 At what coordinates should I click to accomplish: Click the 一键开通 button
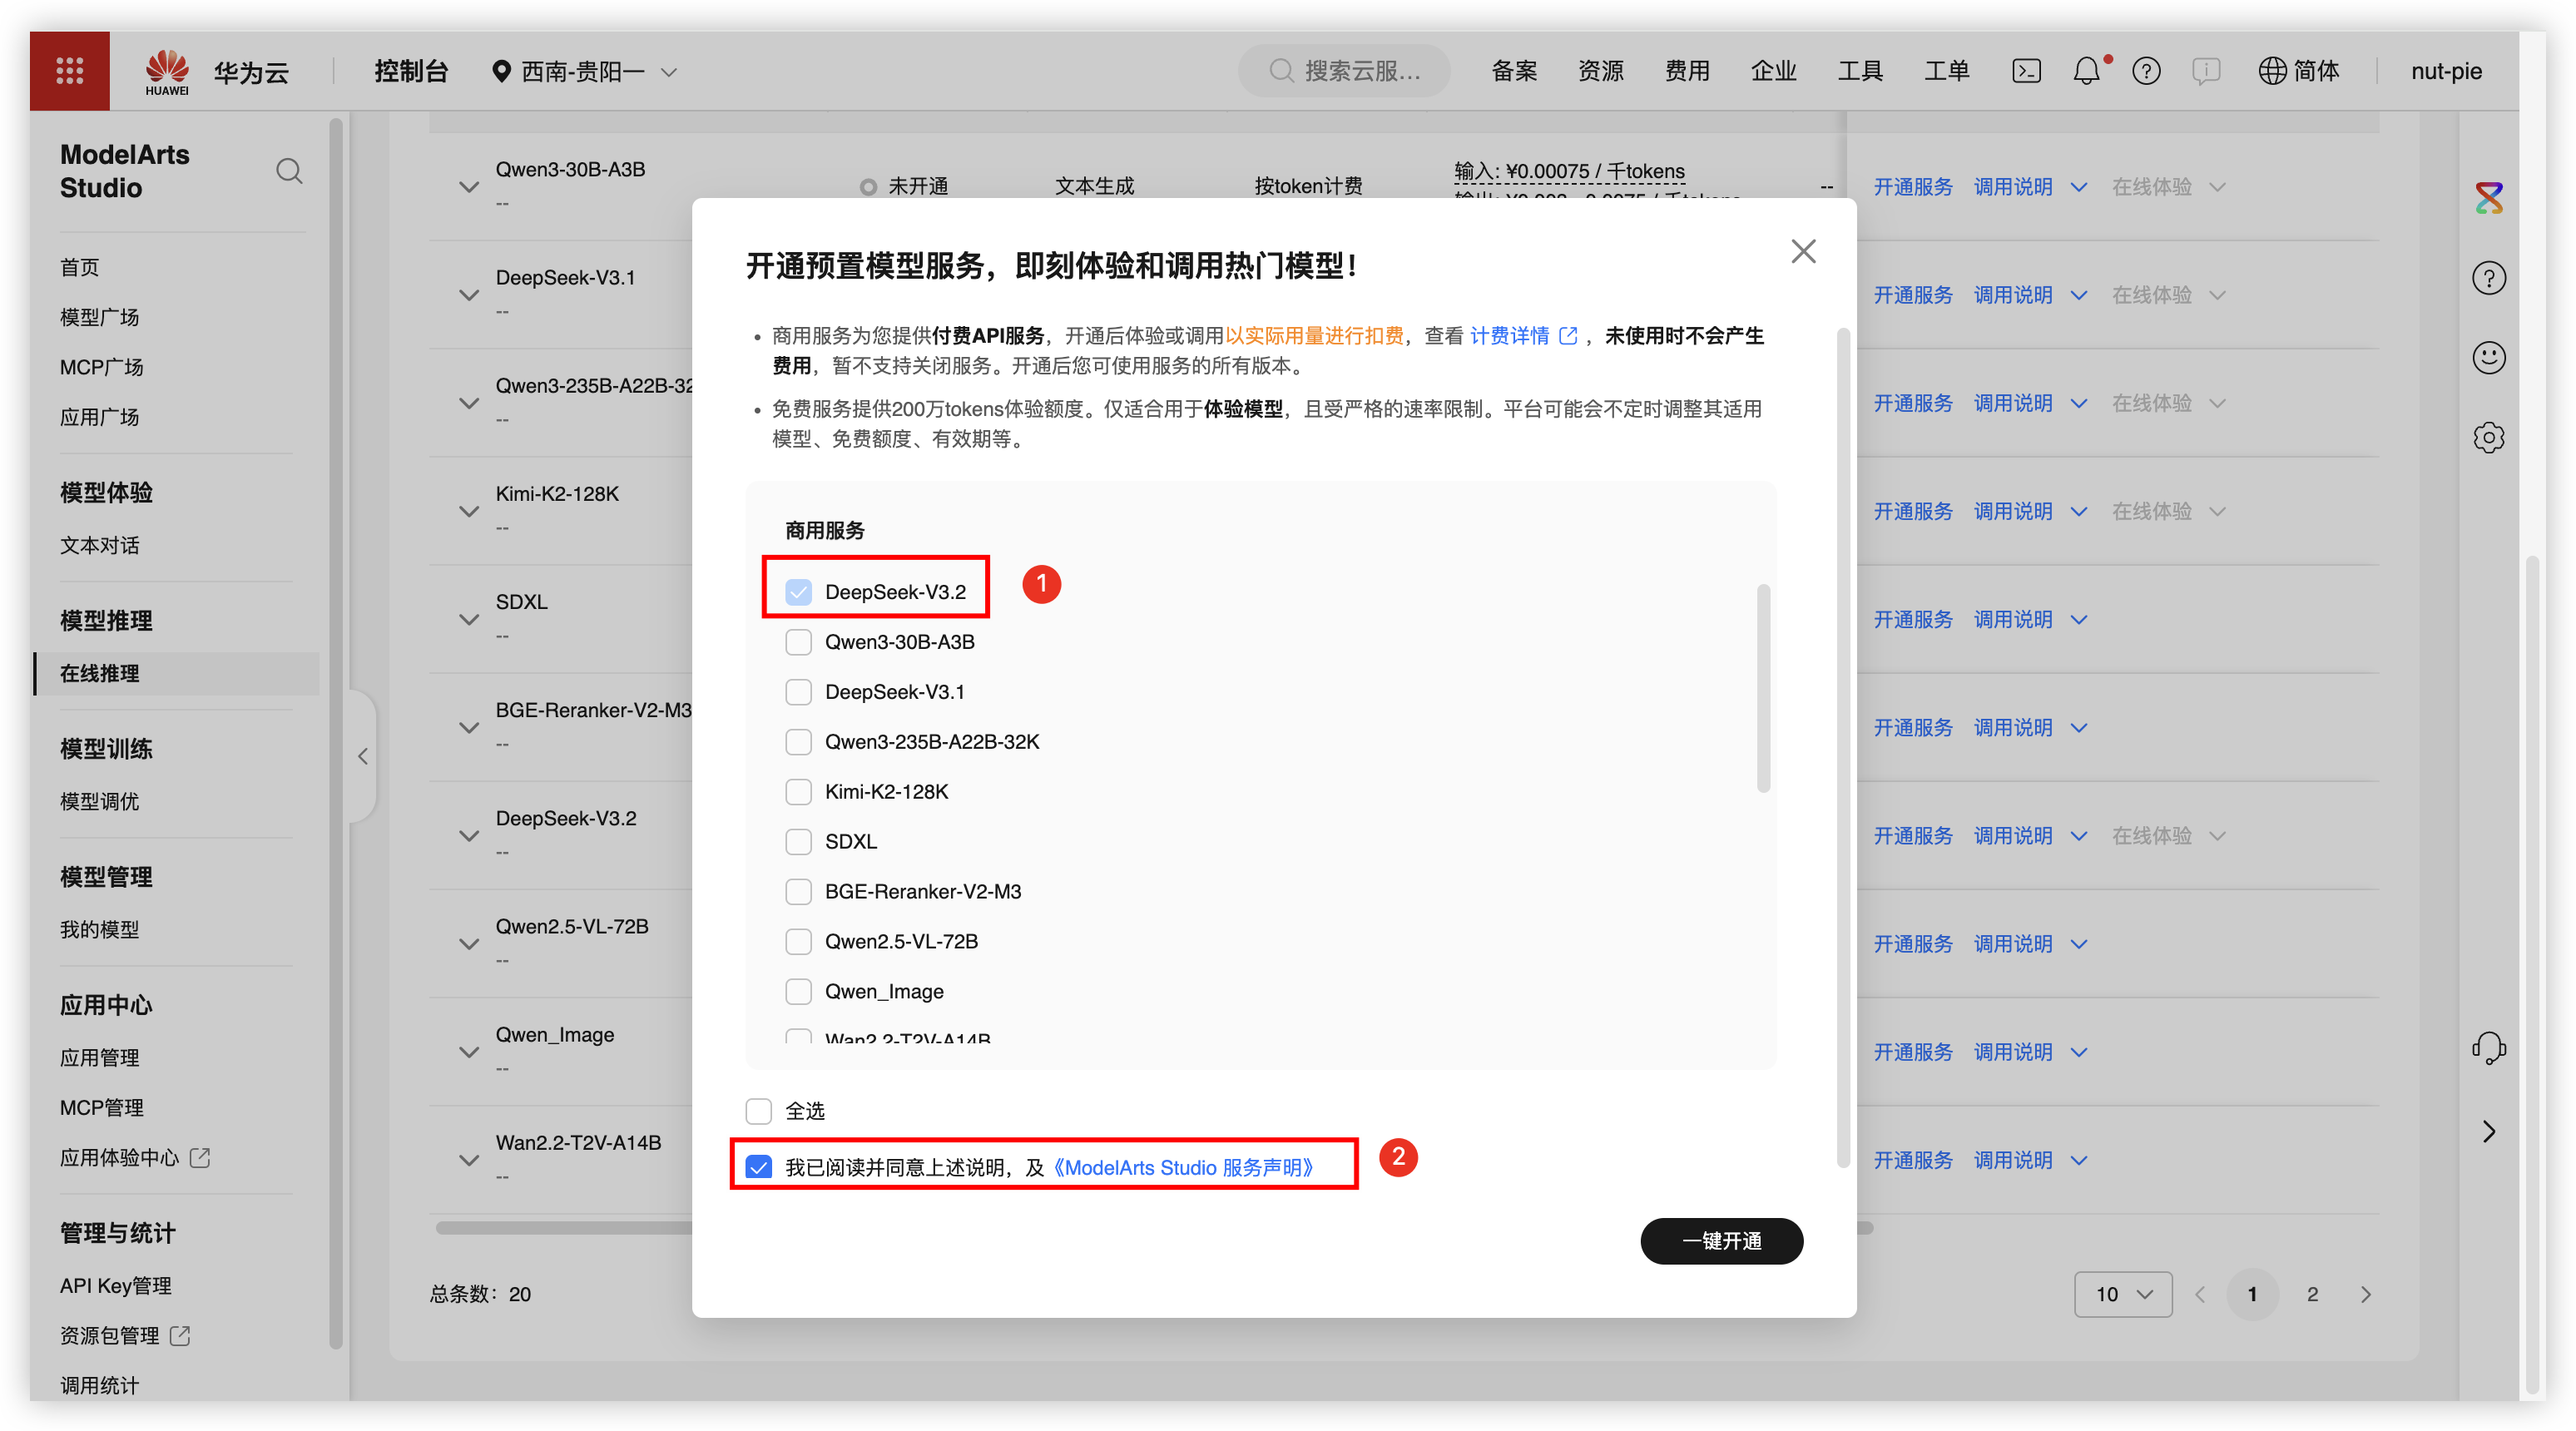click(x=1721, y=1241)
